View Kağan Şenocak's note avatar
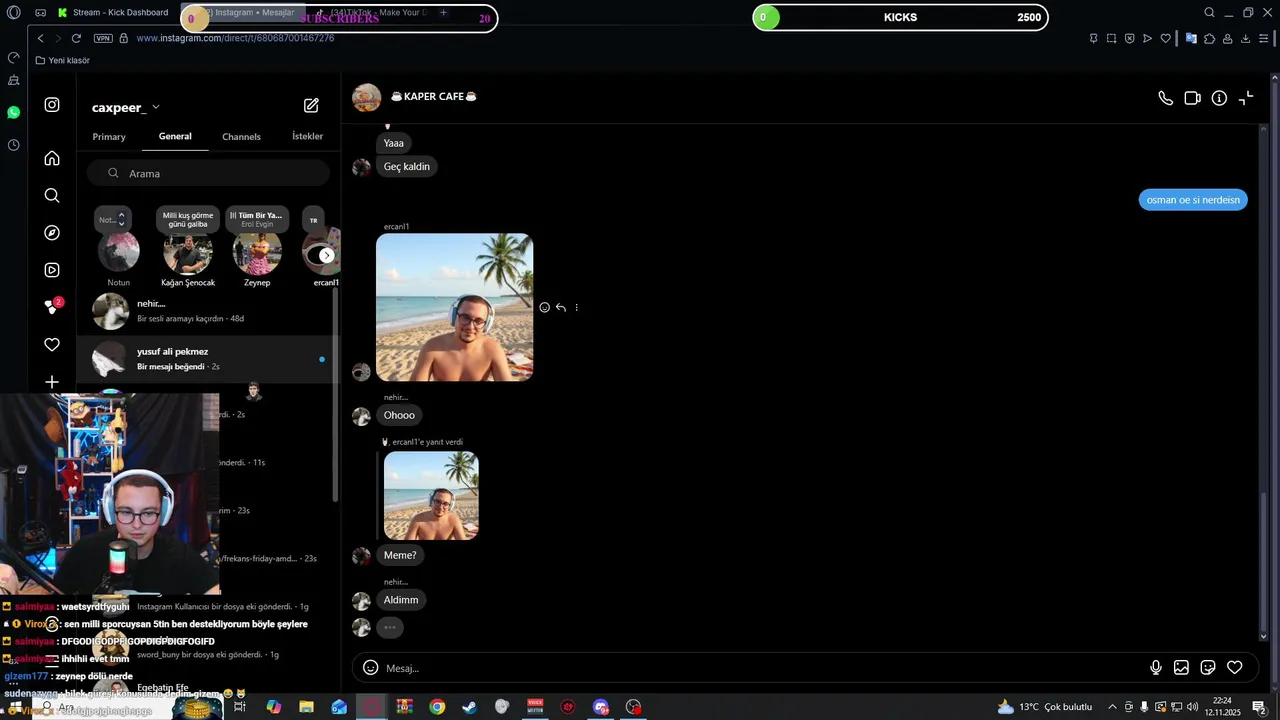 [188, 253]
